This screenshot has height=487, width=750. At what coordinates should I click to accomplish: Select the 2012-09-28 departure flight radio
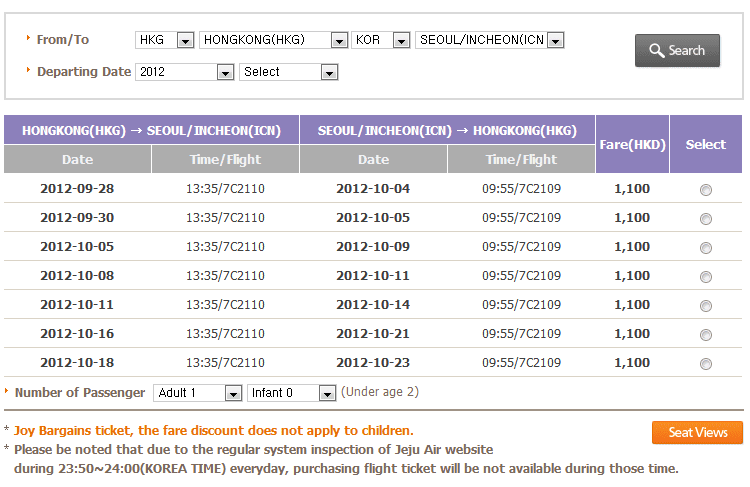[706, 190]
